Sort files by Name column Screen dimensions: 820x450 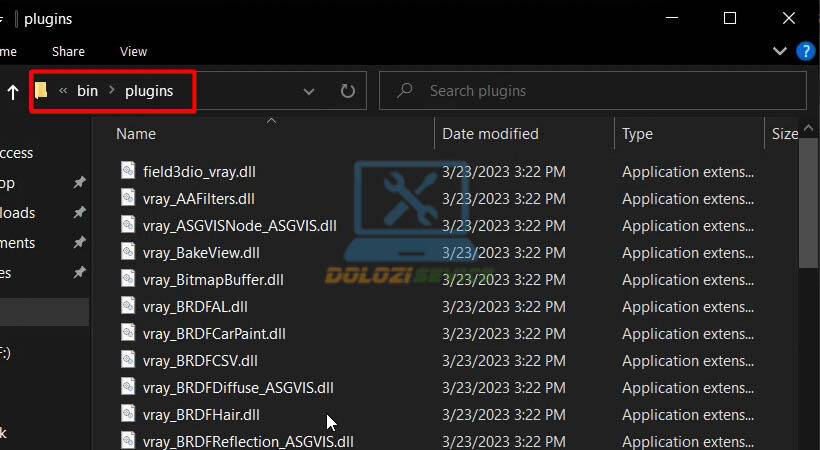click(136, 134)
